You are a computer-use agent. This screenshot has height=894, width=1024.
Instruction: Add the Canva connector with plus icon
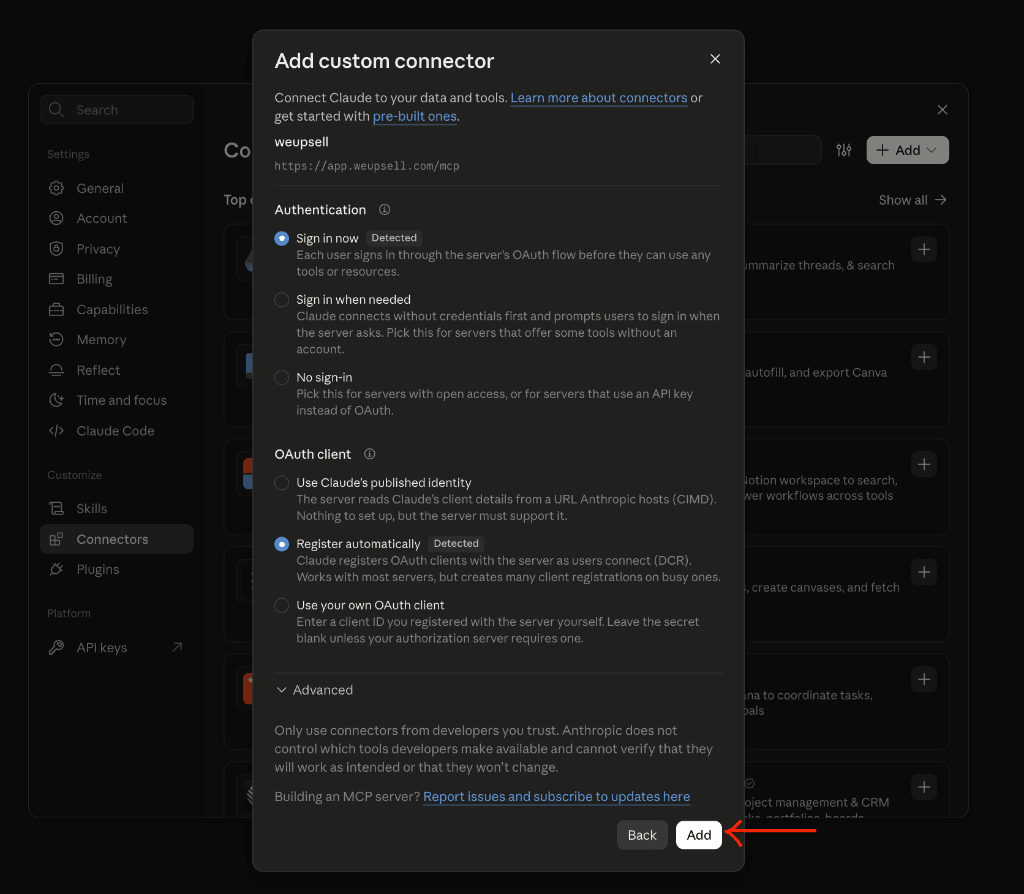point(923,357)
